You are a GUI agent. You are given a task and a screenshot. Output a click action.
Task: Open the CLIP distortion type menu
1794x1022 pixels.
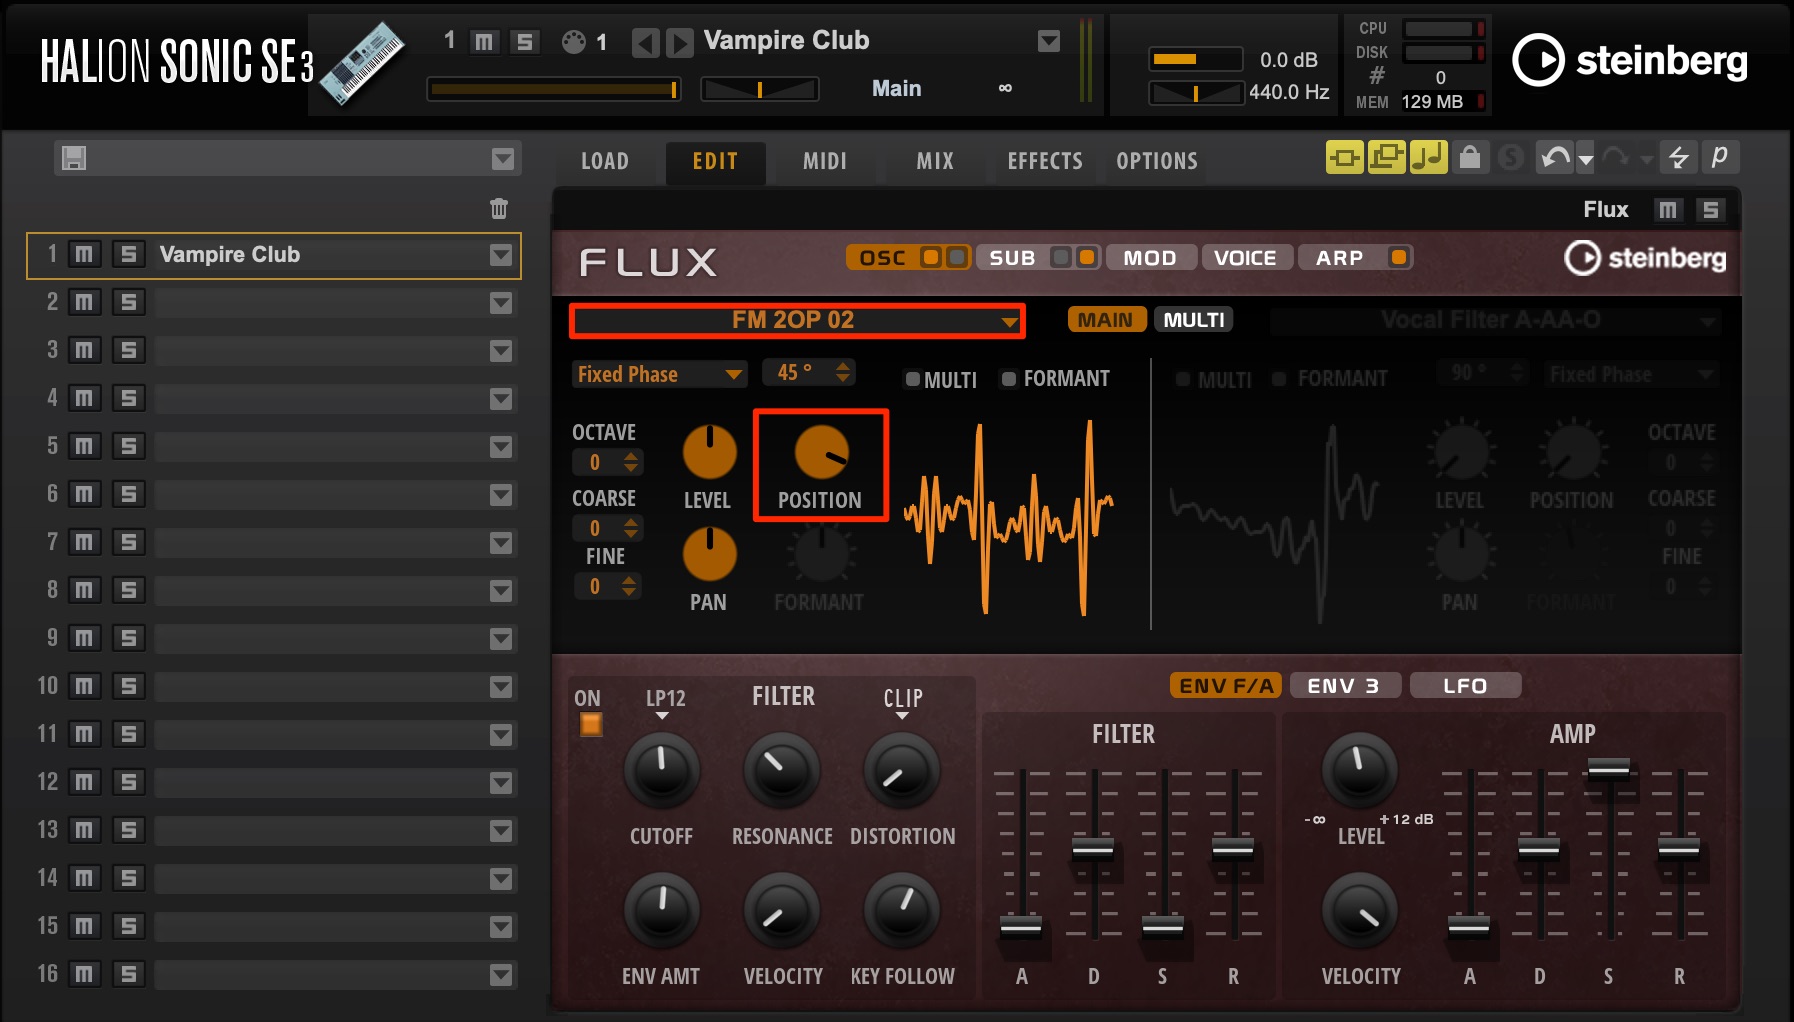pos(902,704)
